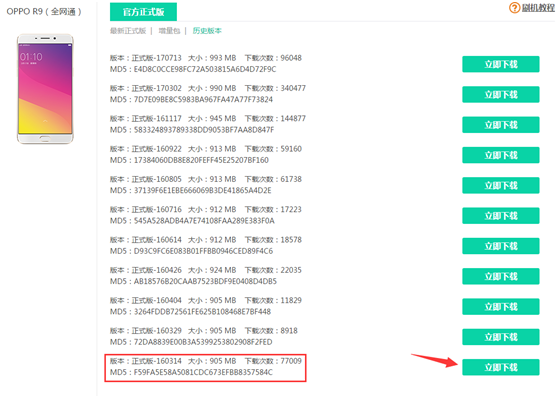Select MD5 text starting 3264FDDB7256
The image size is (558, 398).
190,311
